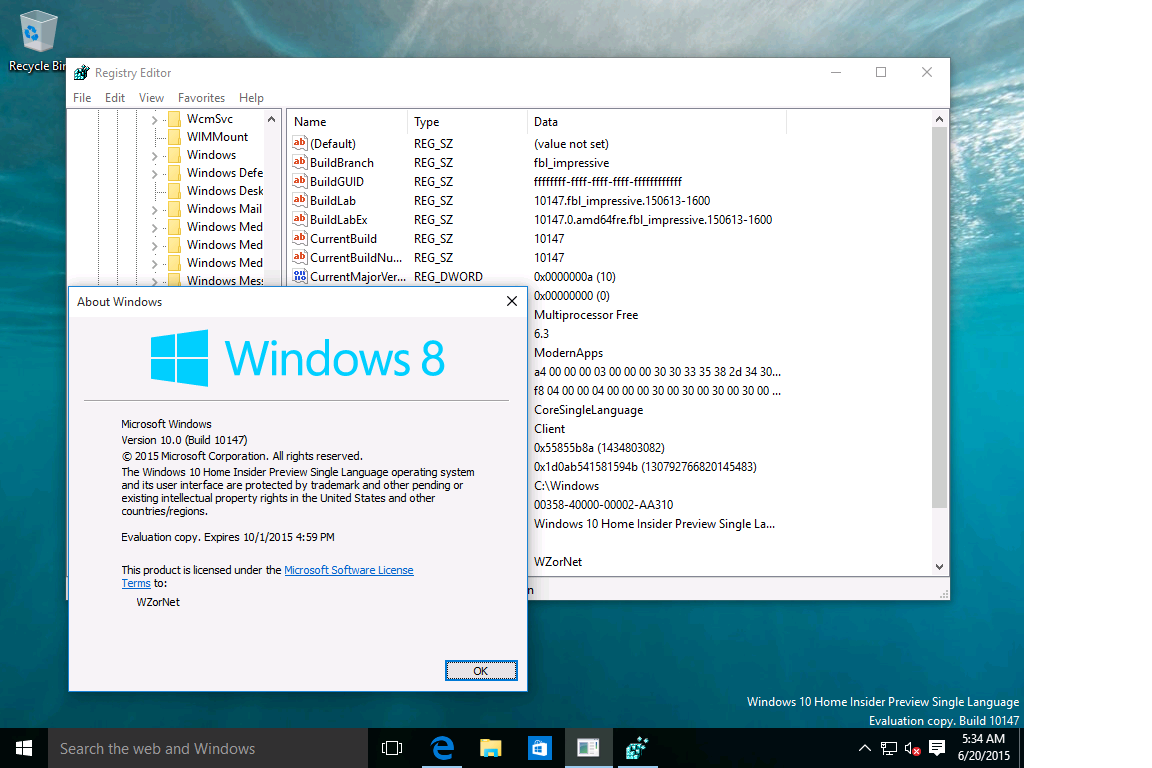Open the Action Center notification icon
This screenshot has width=1152, height=768.
936,747
